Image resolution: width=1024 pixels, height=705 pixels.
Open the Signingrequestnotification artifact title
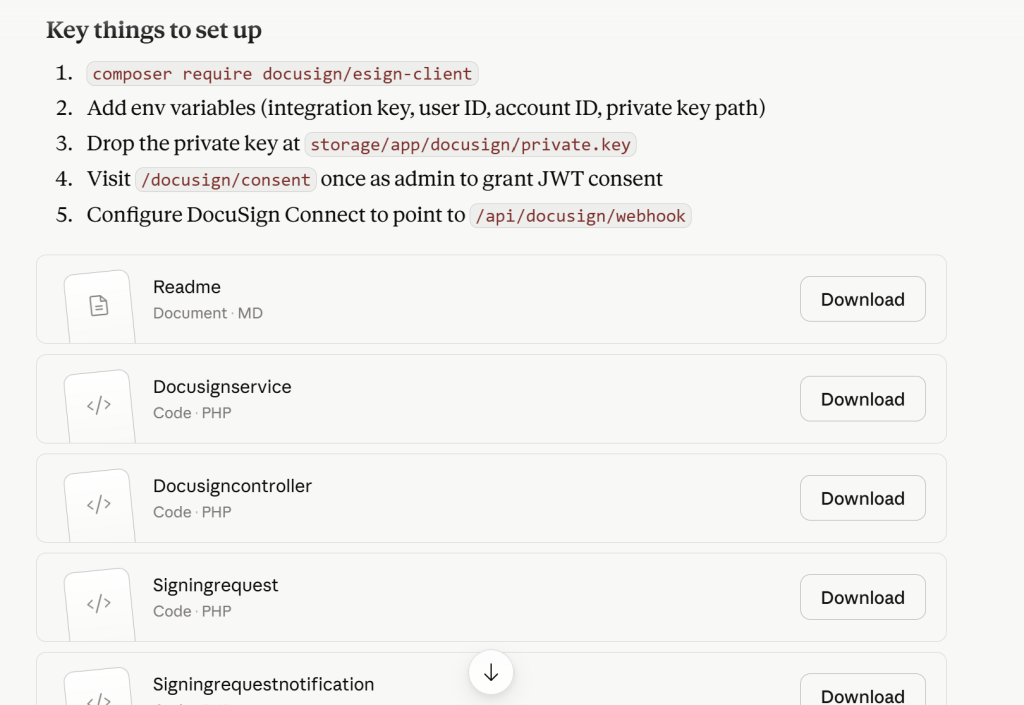(x=263, y=685)
